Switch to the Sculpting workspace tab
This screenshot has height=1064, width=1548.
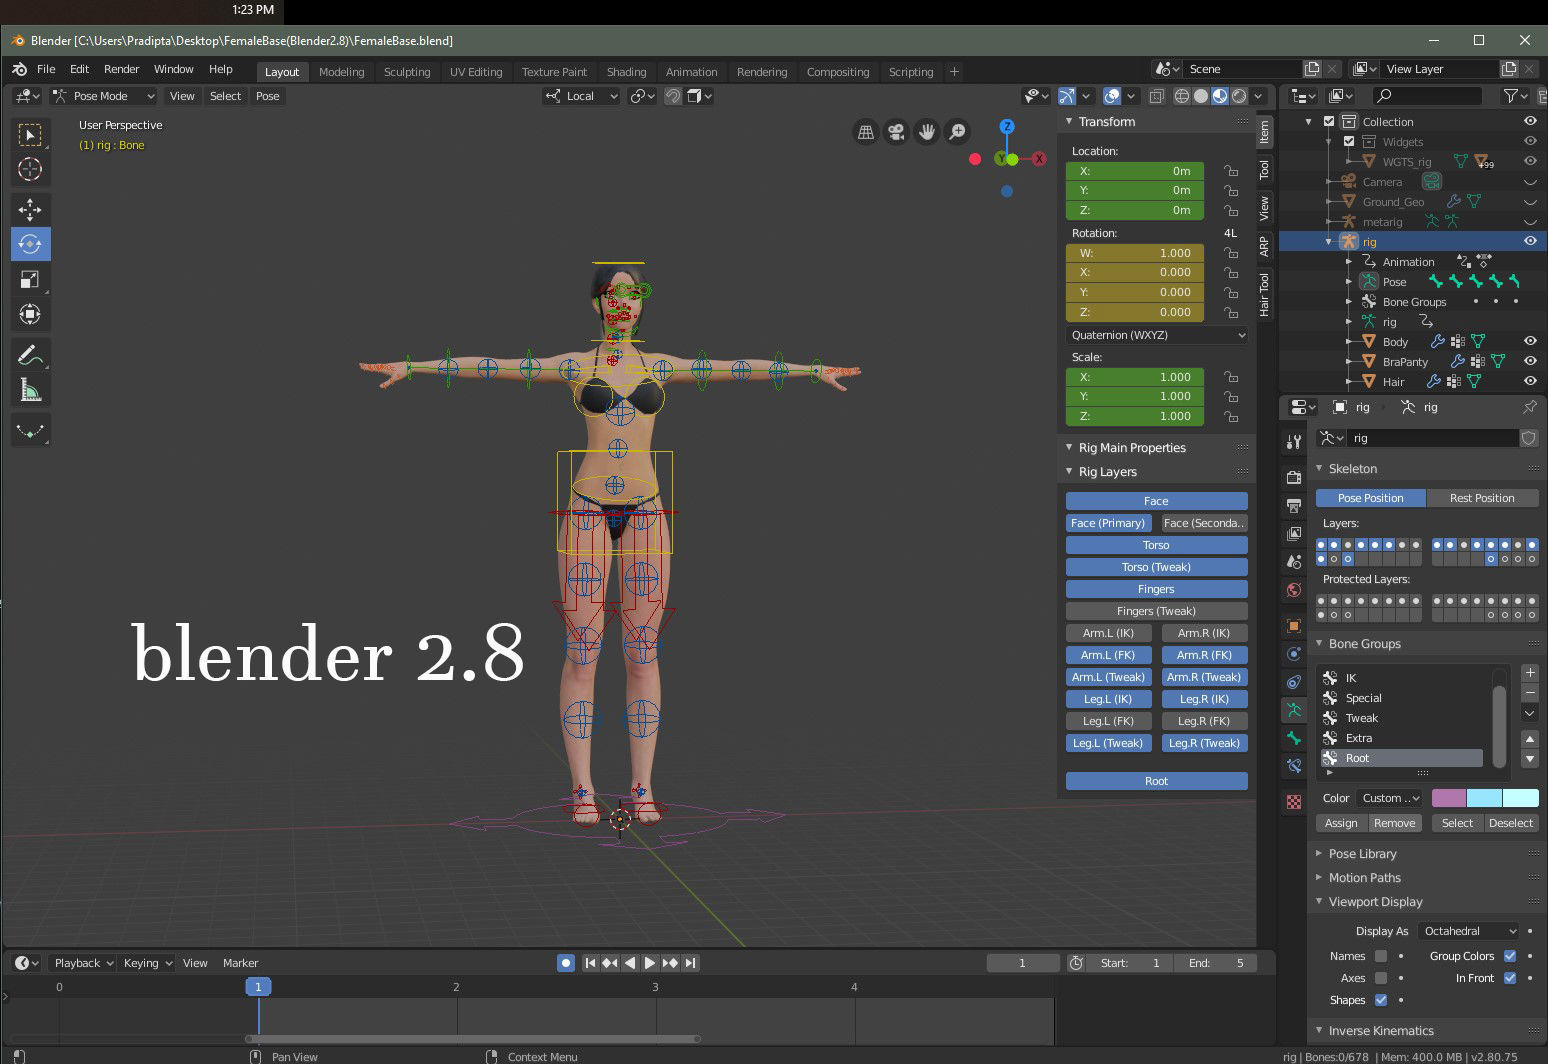coord(407,72)
